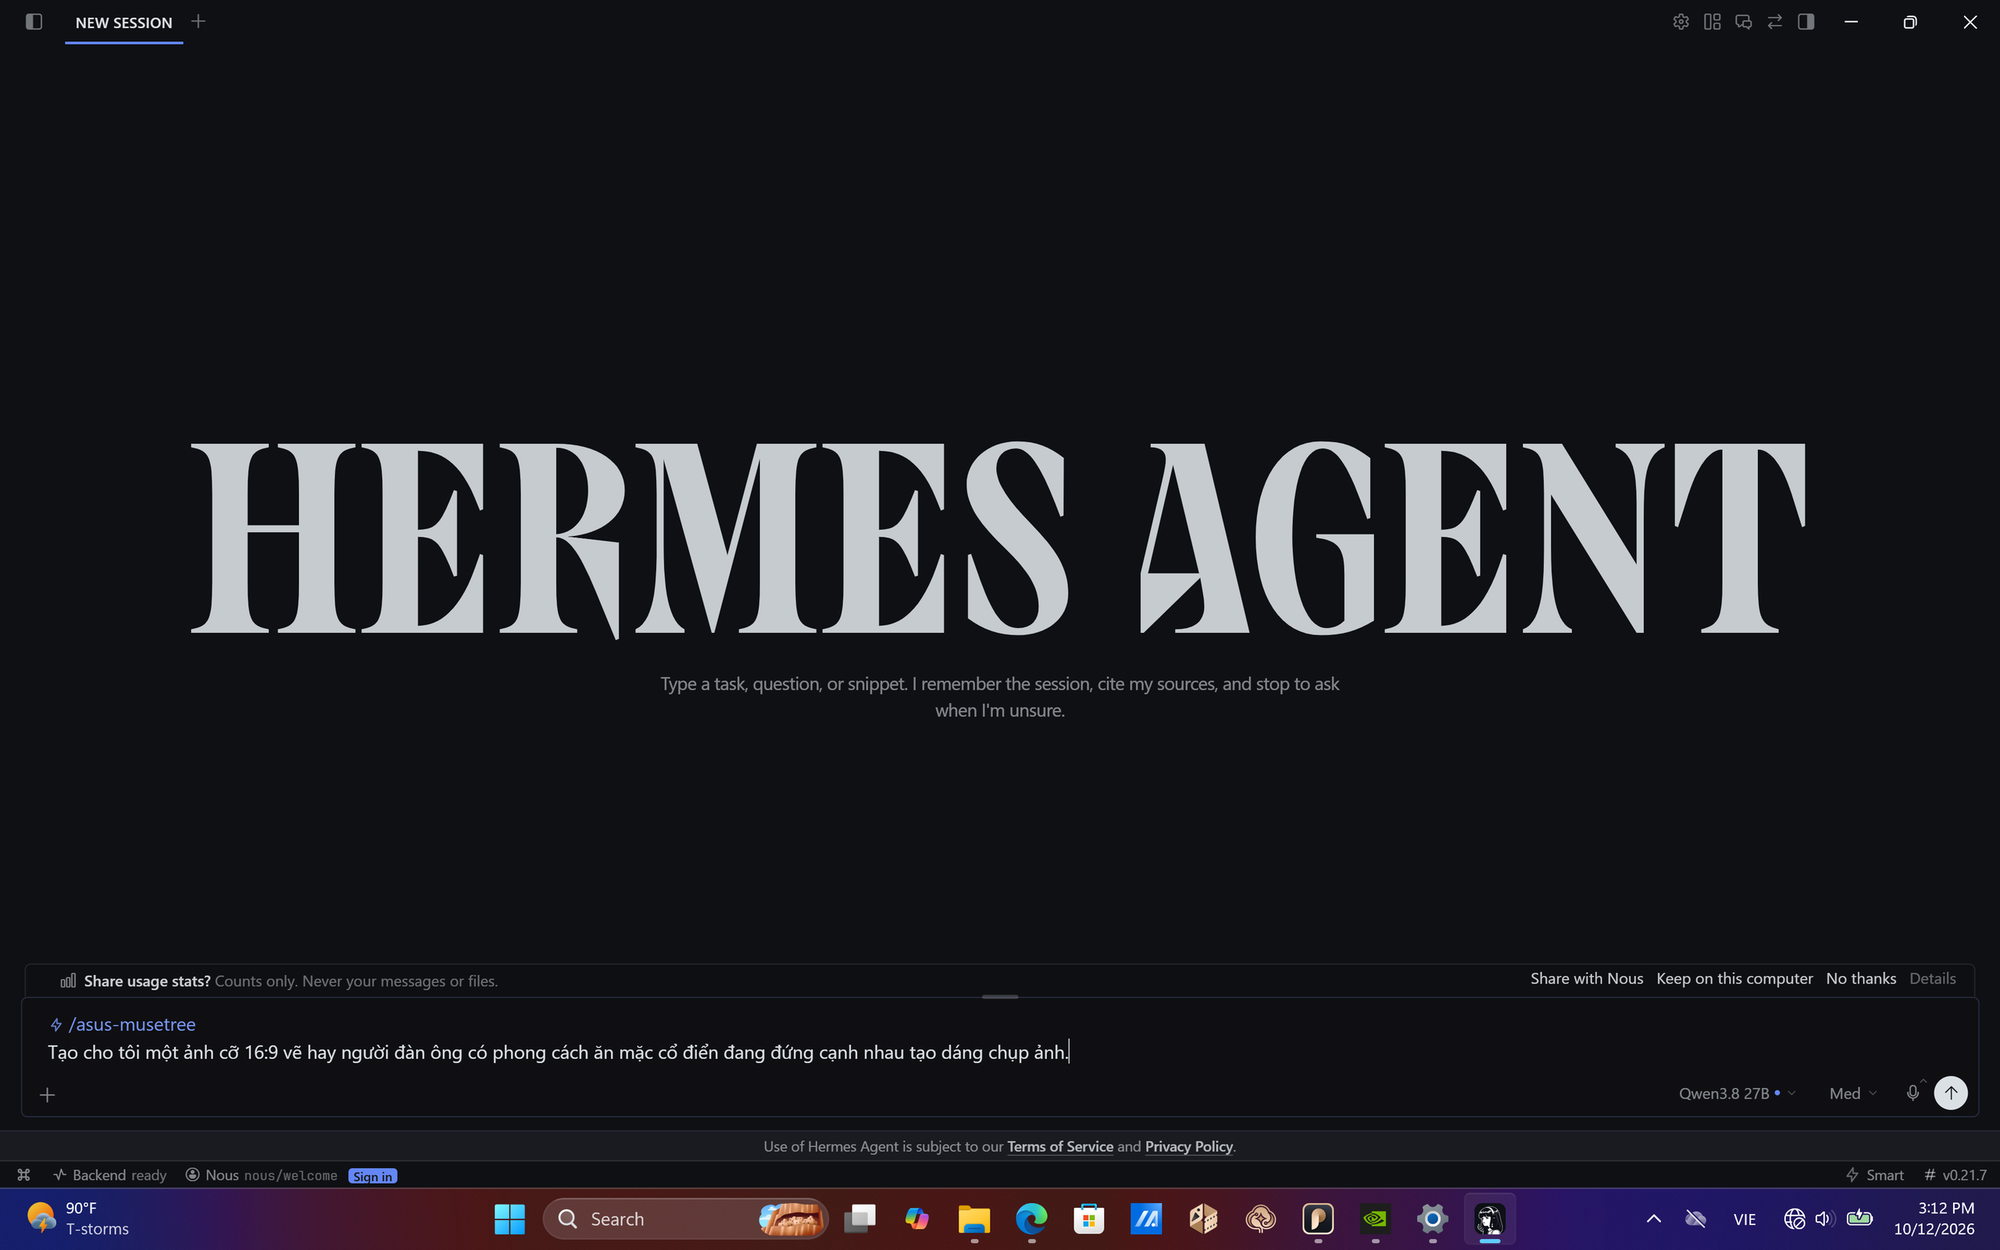
Task: Click the swap arrows icon in the title bar
Action: [x=1775, y=22]
